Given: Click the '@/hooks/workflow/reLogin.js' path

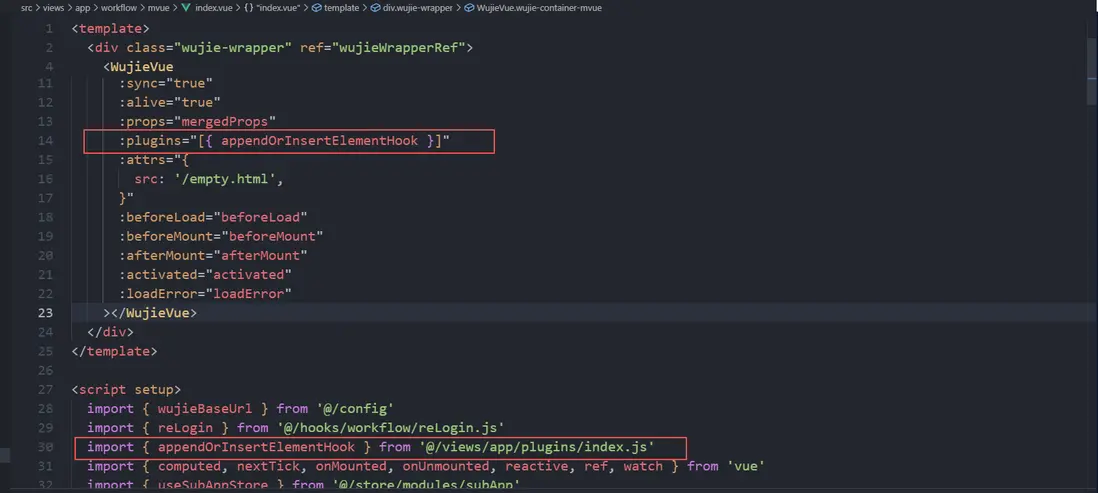Looking at the screenshot, I should (x=391, y=427).
